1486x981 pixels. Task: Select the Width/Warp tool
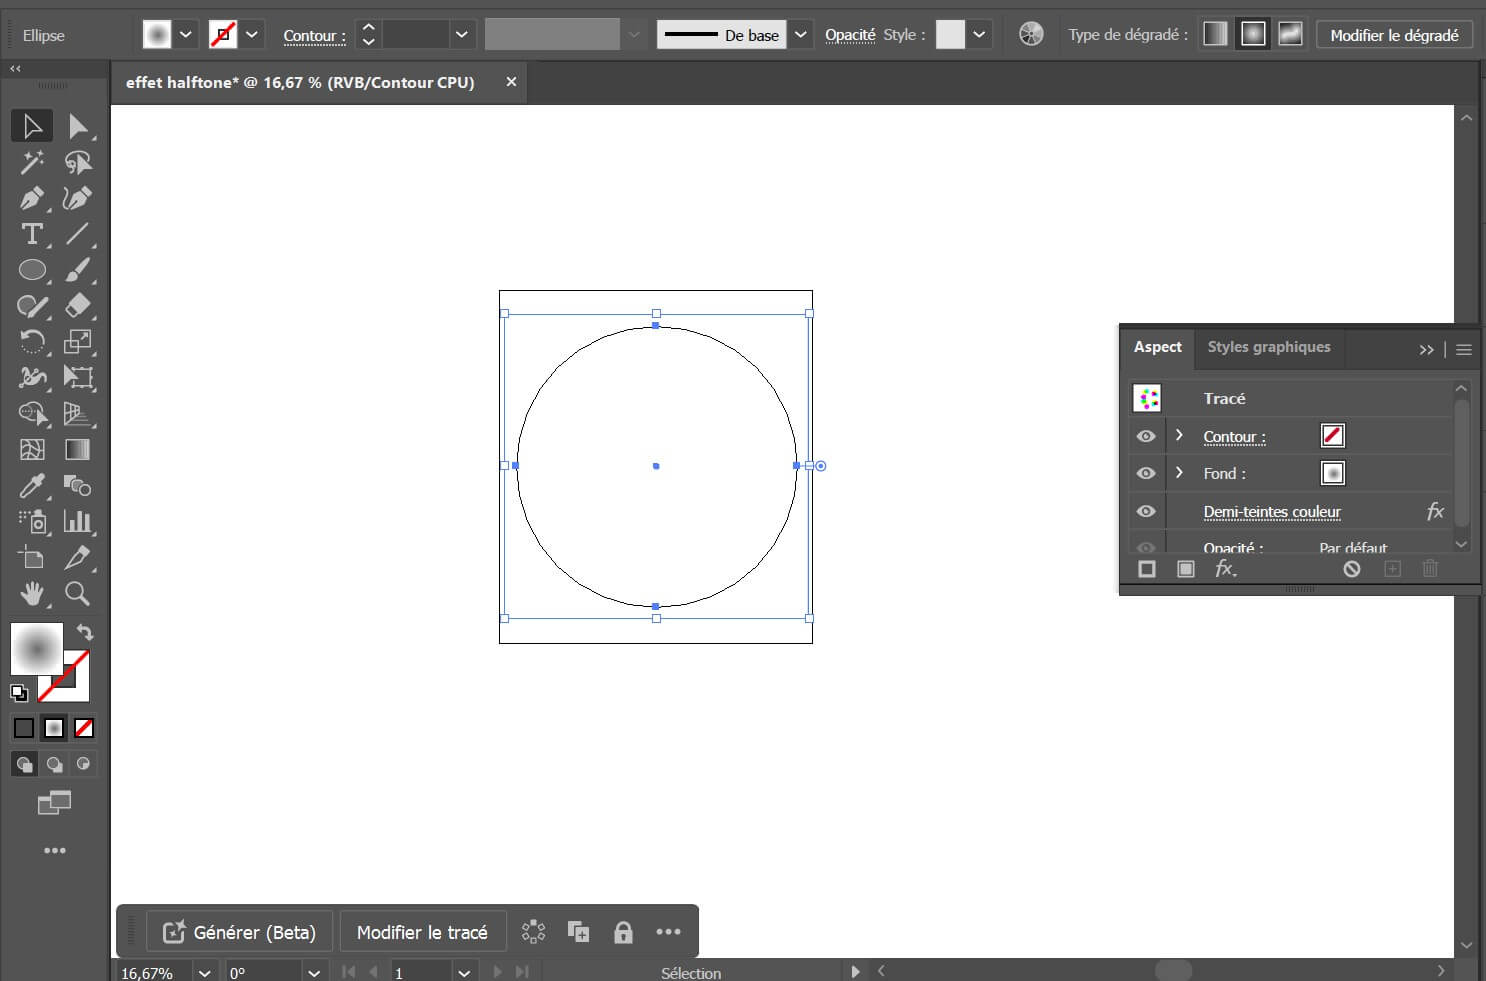32,378
